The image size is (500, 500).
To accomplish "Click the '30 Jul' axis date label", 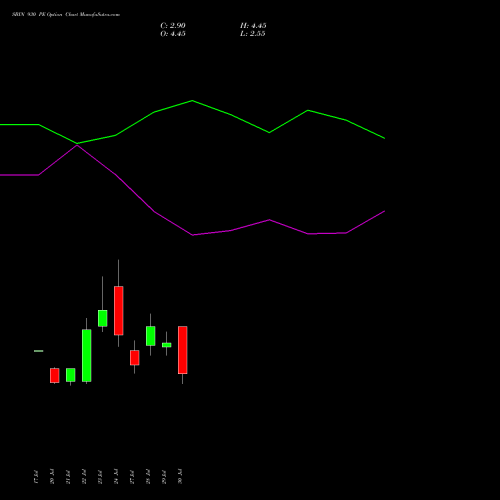I will [x=180, y=477].
